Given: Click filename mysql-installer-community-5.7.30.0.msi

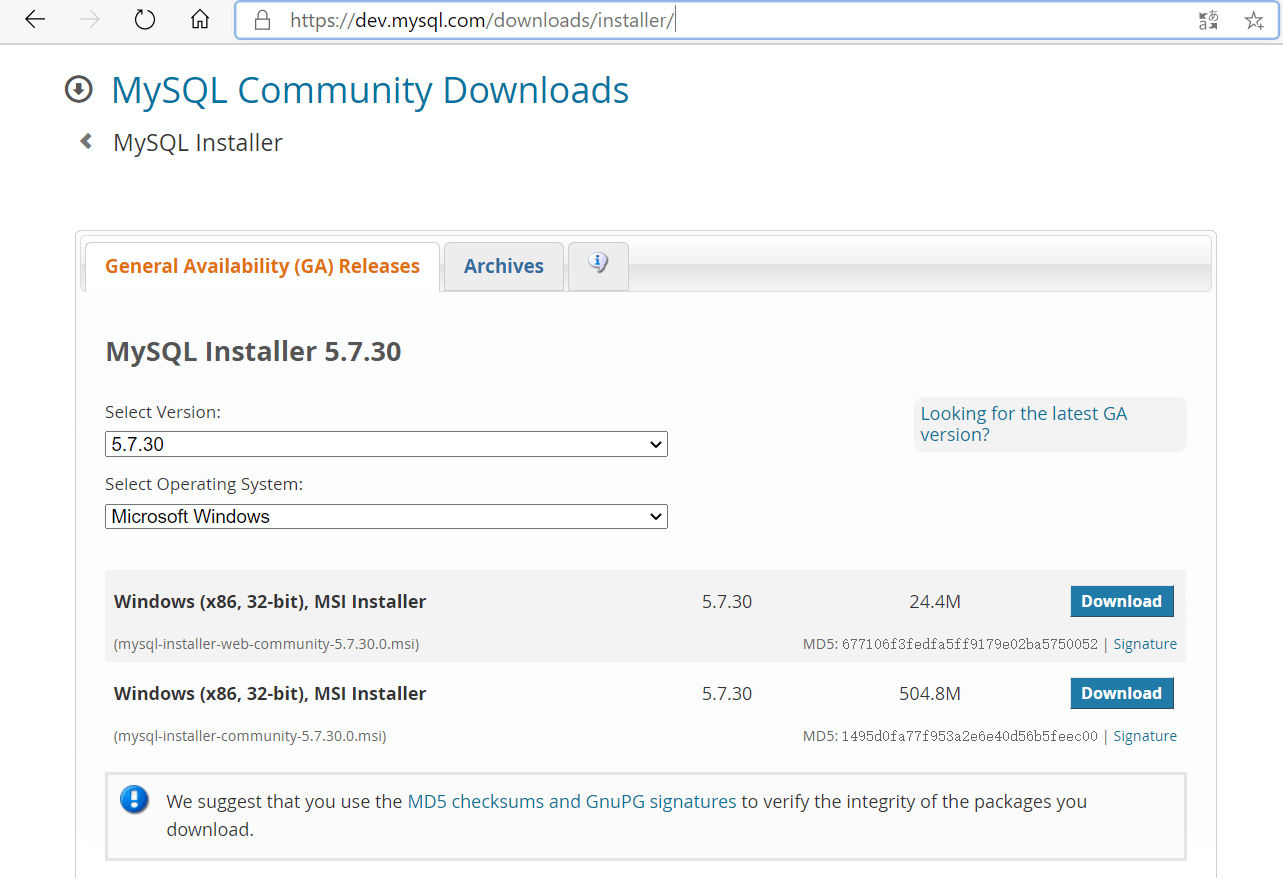Looking at the screenshot, I should point(250,736).
